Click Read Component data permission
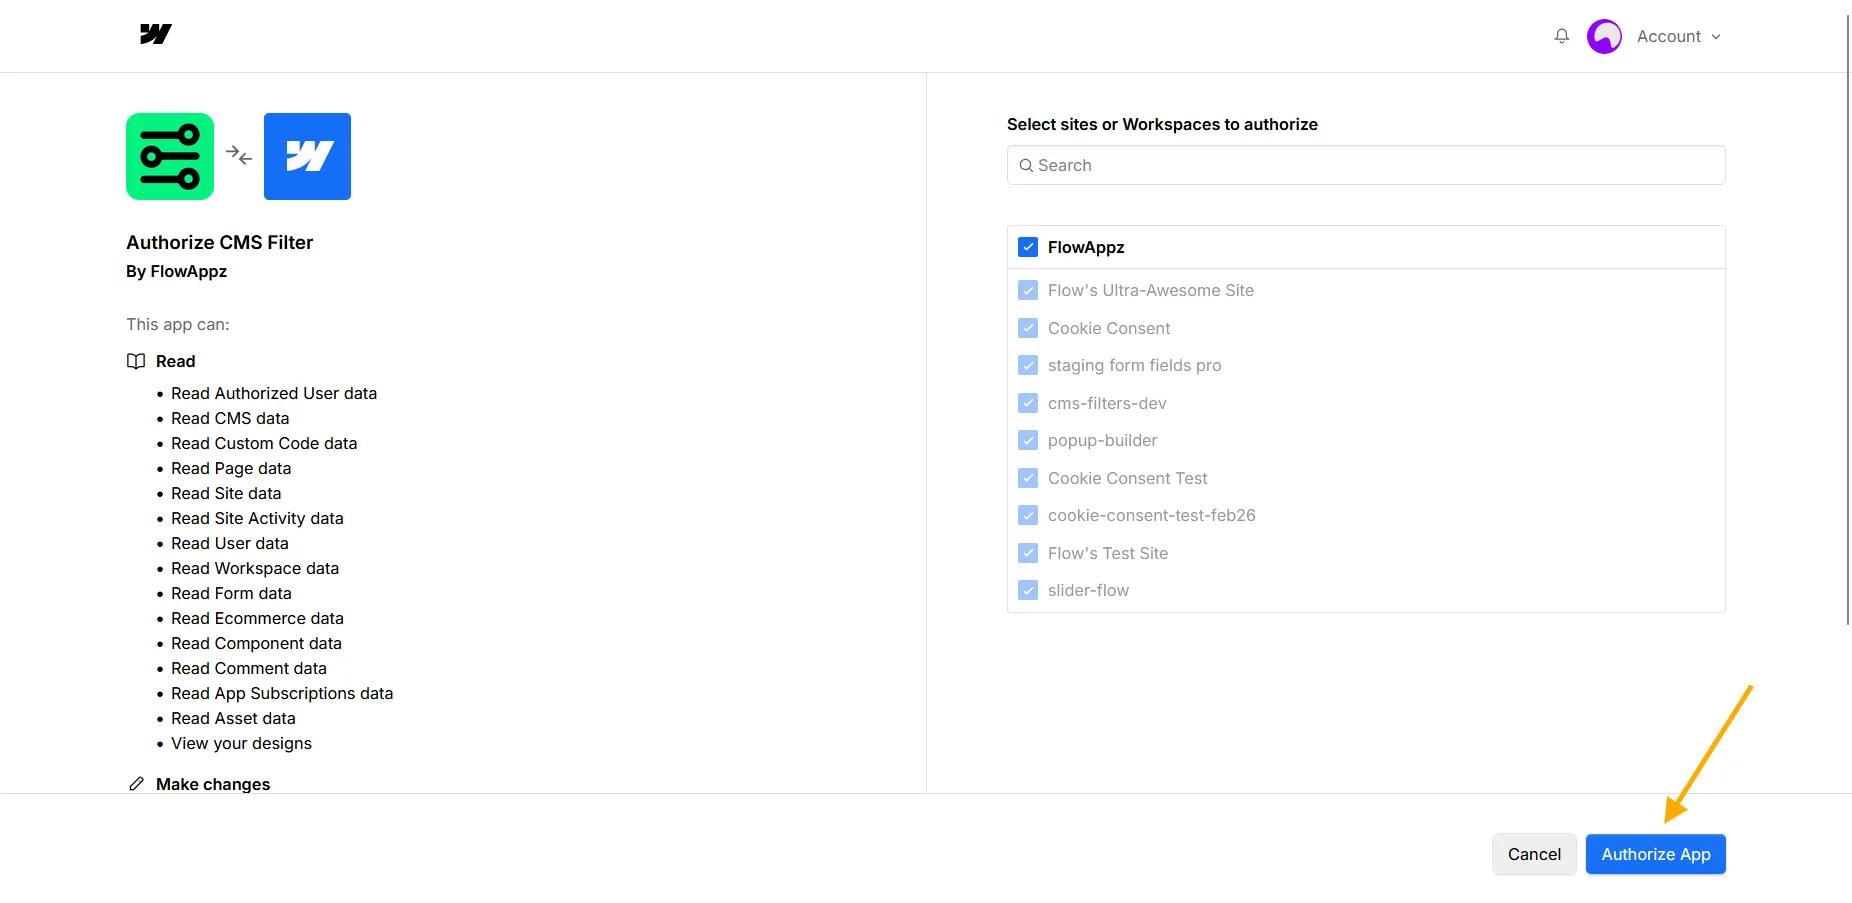The width and height of the screenshot is (1852, 903). [x=256, y=643]
